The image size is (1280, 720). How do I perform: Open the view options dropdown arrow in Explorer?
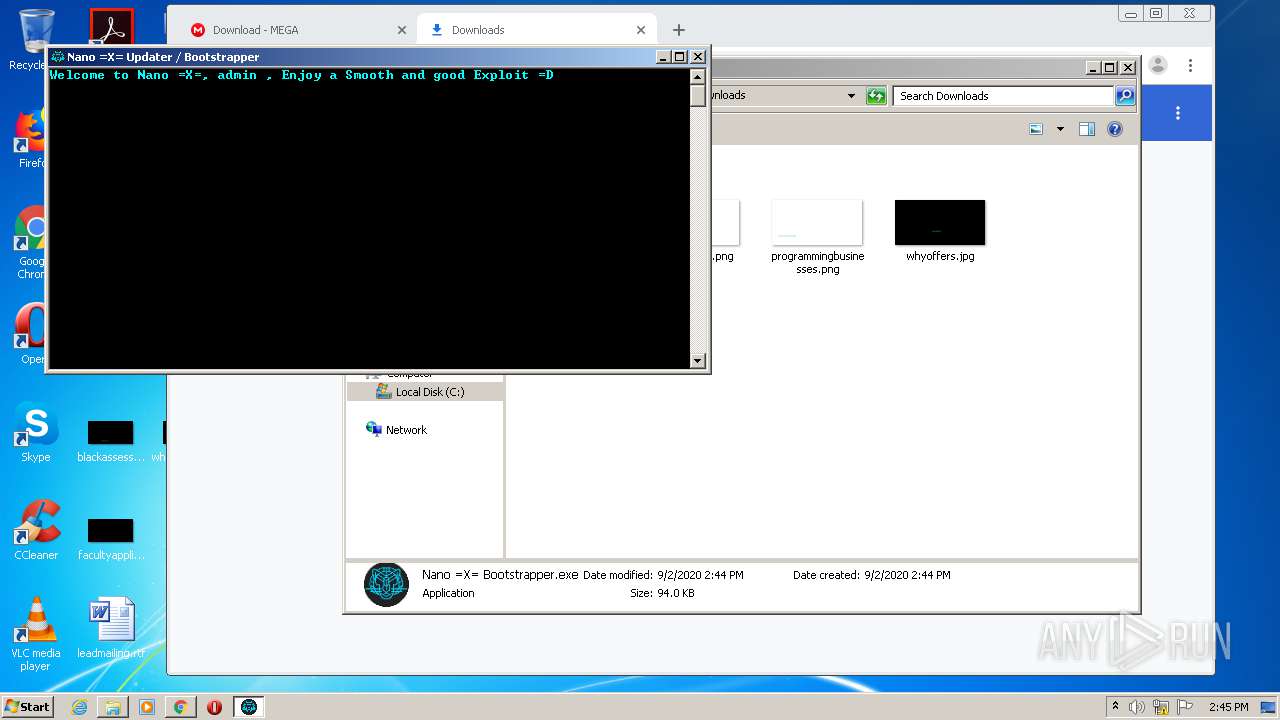click(x=1060, y=129)
